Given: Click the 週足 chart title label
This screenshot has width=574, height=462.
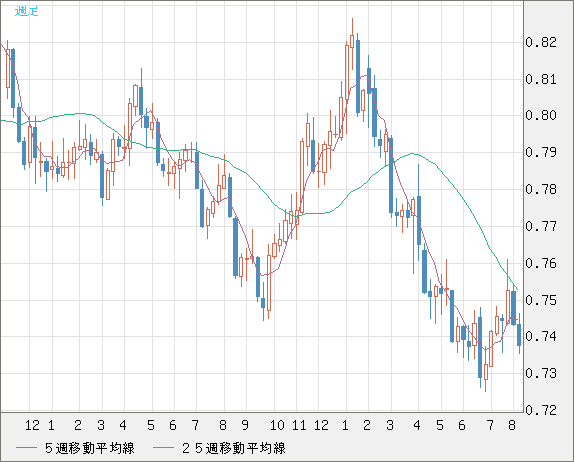Looking at the screenshot, I should [26, 11].
